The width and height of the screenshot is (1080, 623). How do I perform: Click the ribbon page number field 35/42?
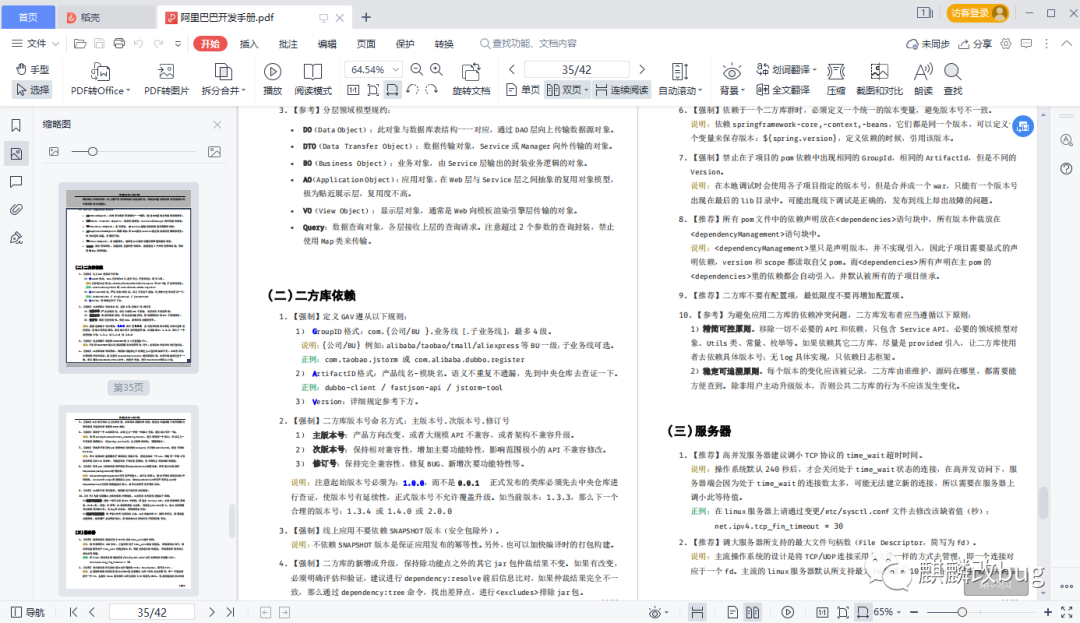(x=577, y=70)
